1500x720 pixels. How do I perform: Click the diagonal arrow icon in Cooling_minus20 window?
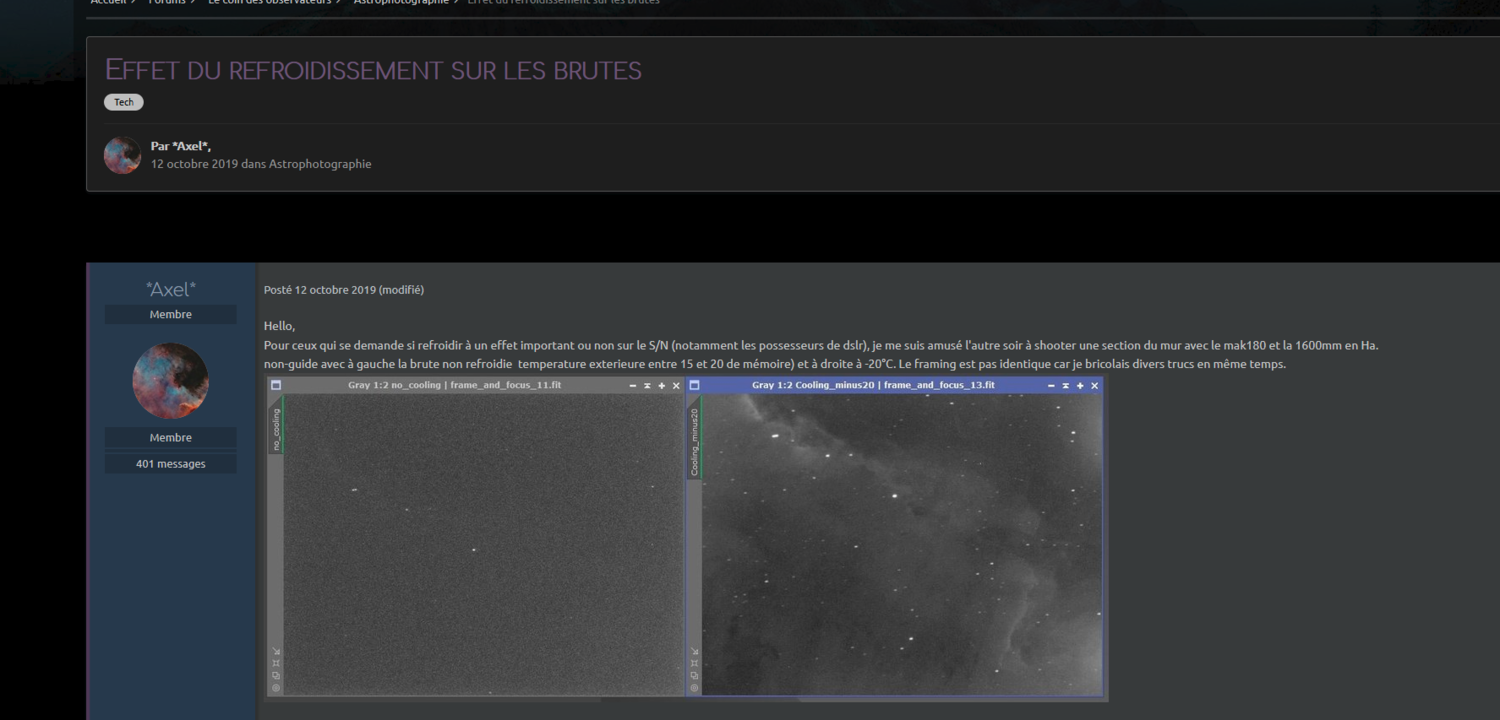pos(695,651)
